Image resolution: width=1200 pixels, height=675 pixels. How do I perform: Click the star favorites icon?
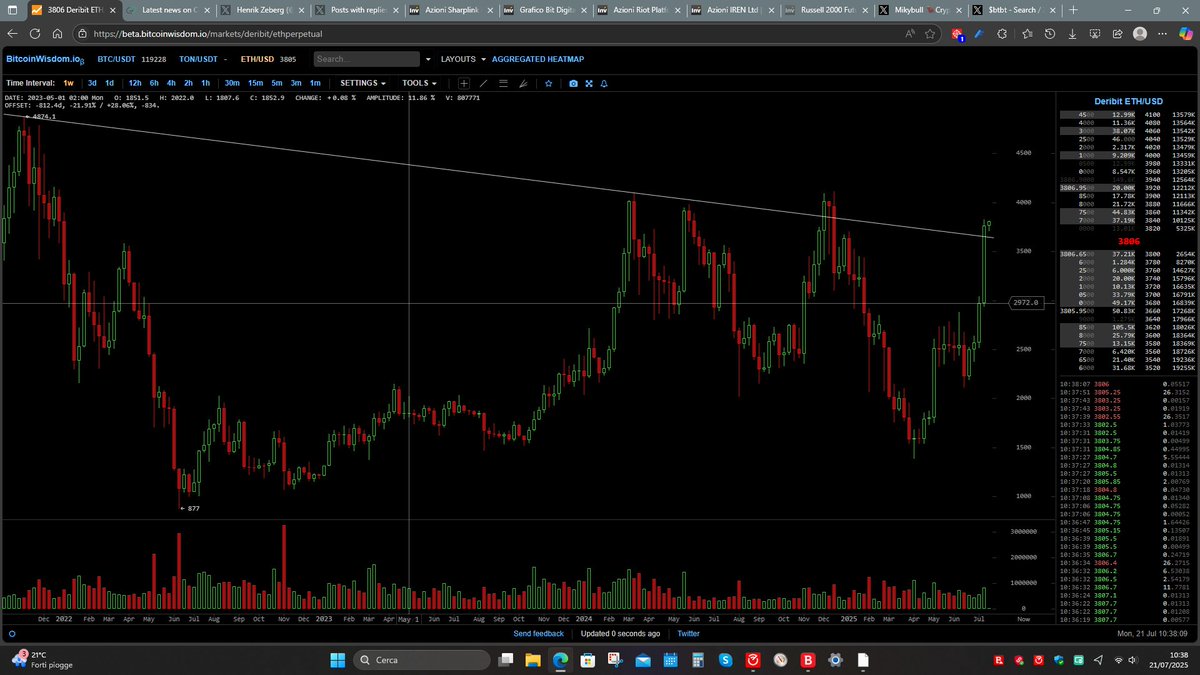547,84
